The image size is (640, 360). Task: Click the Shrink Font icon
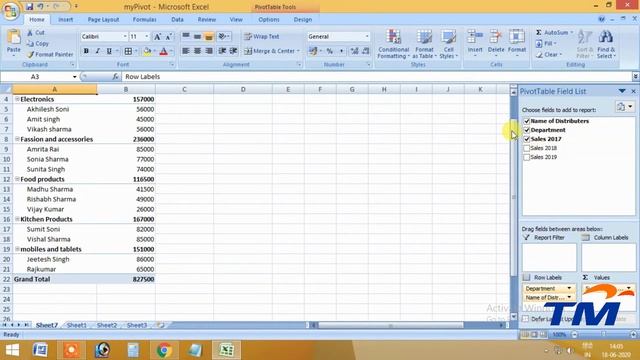[169, 37]
